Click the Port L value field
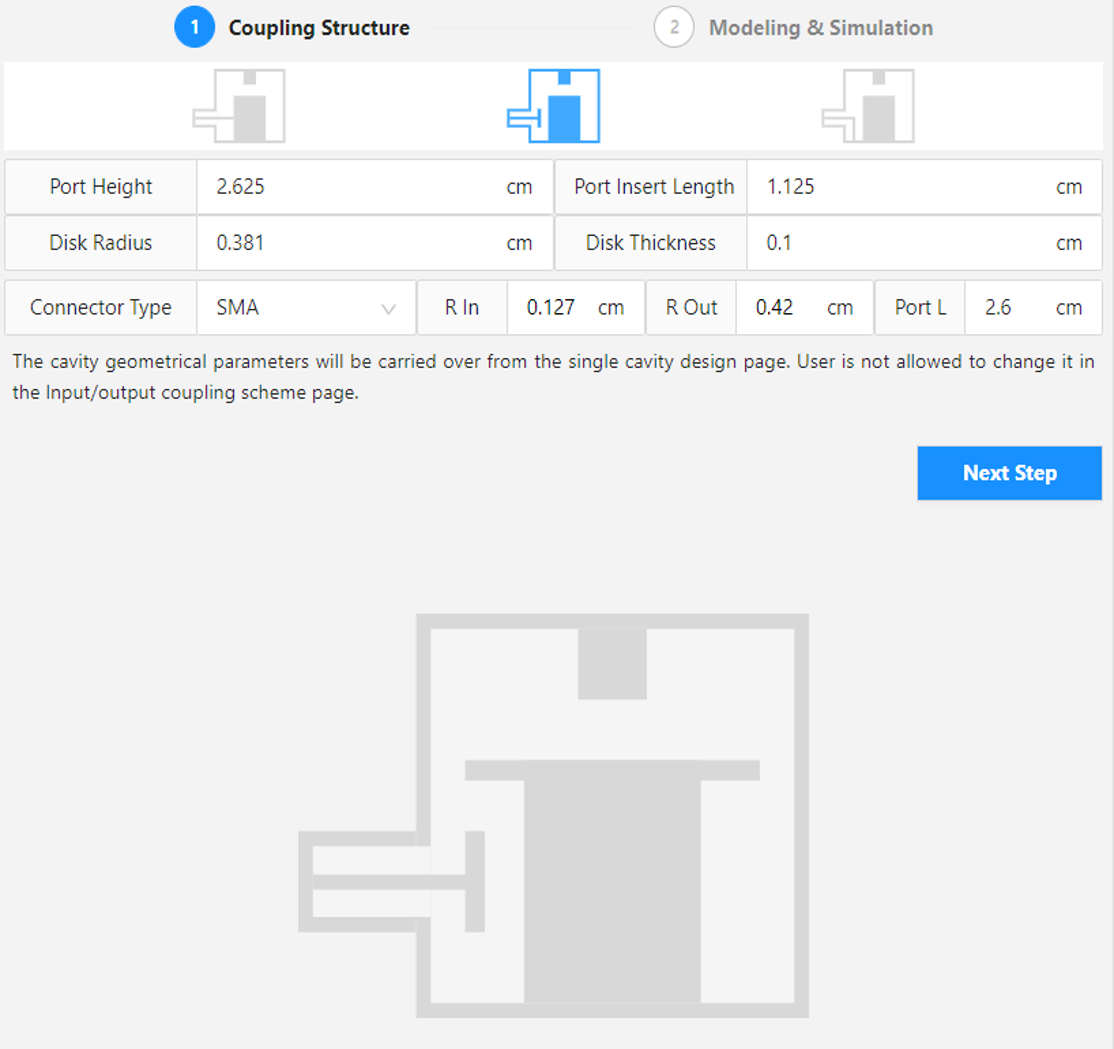Viewport: 1114px width, 1049px height. [x=1010, y=308]
